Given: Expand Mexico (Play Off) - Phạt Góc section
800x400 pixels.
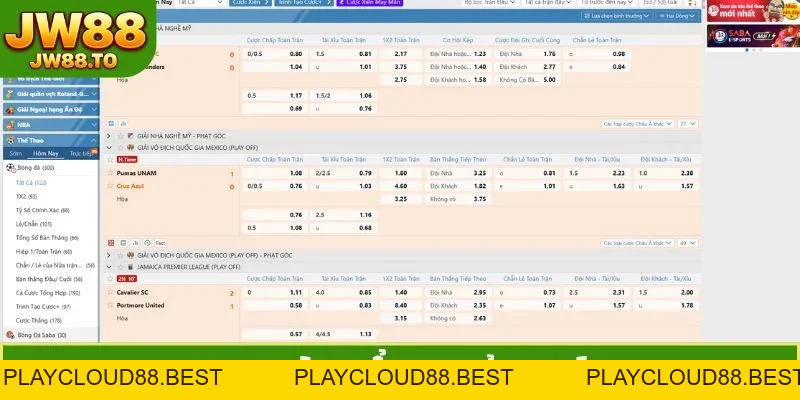Looking at the screenshot, I should [x=109, y=255].
